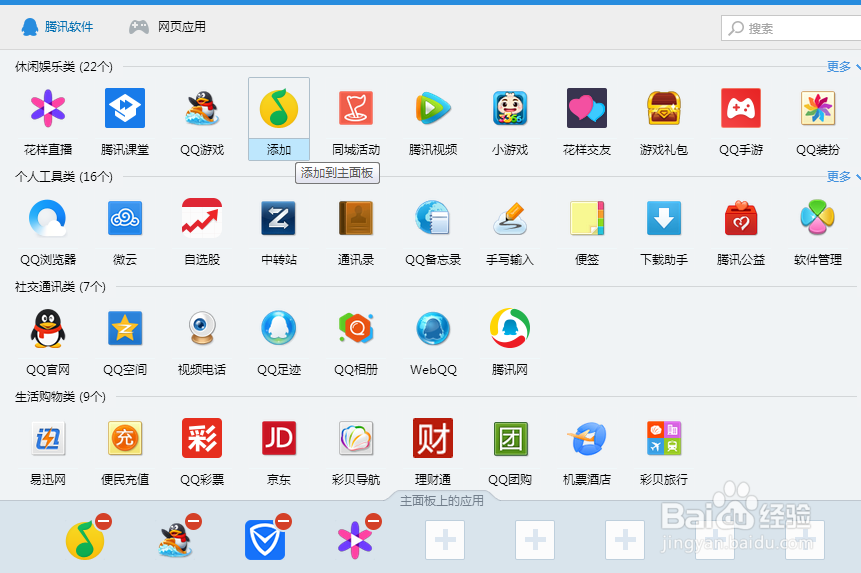Open the 腾讯网 app icon
The width and height of the screenshot is (861, 573).
510,328
